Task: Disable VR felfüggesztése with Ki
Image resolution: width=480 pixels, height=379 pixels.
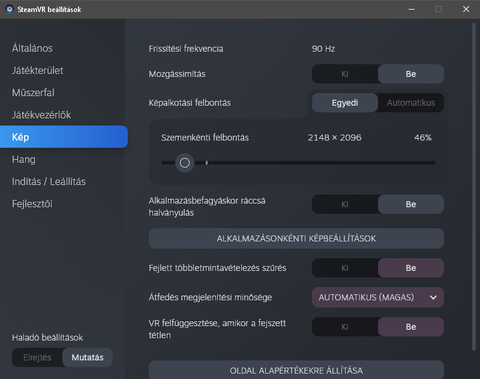Action: coord(345,327)
